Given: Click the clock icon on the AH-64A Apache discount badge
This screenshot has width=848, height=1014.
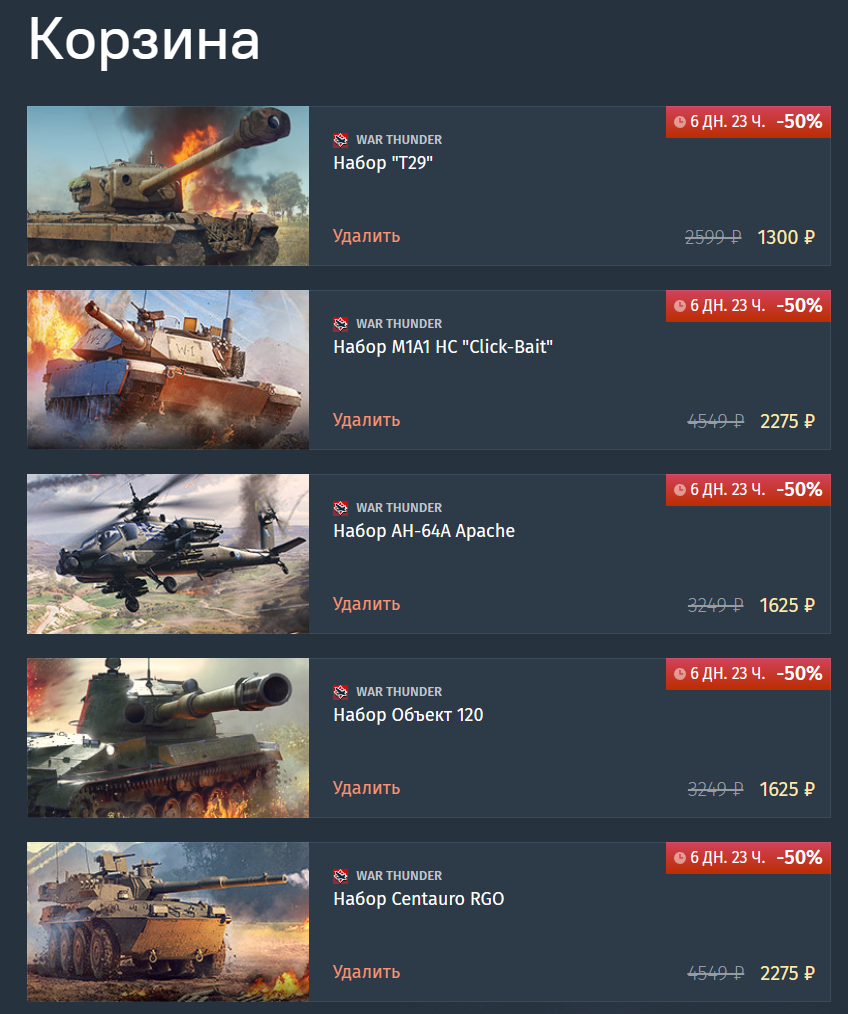Looking at the screenshot, I should click(x=680, y=490).
